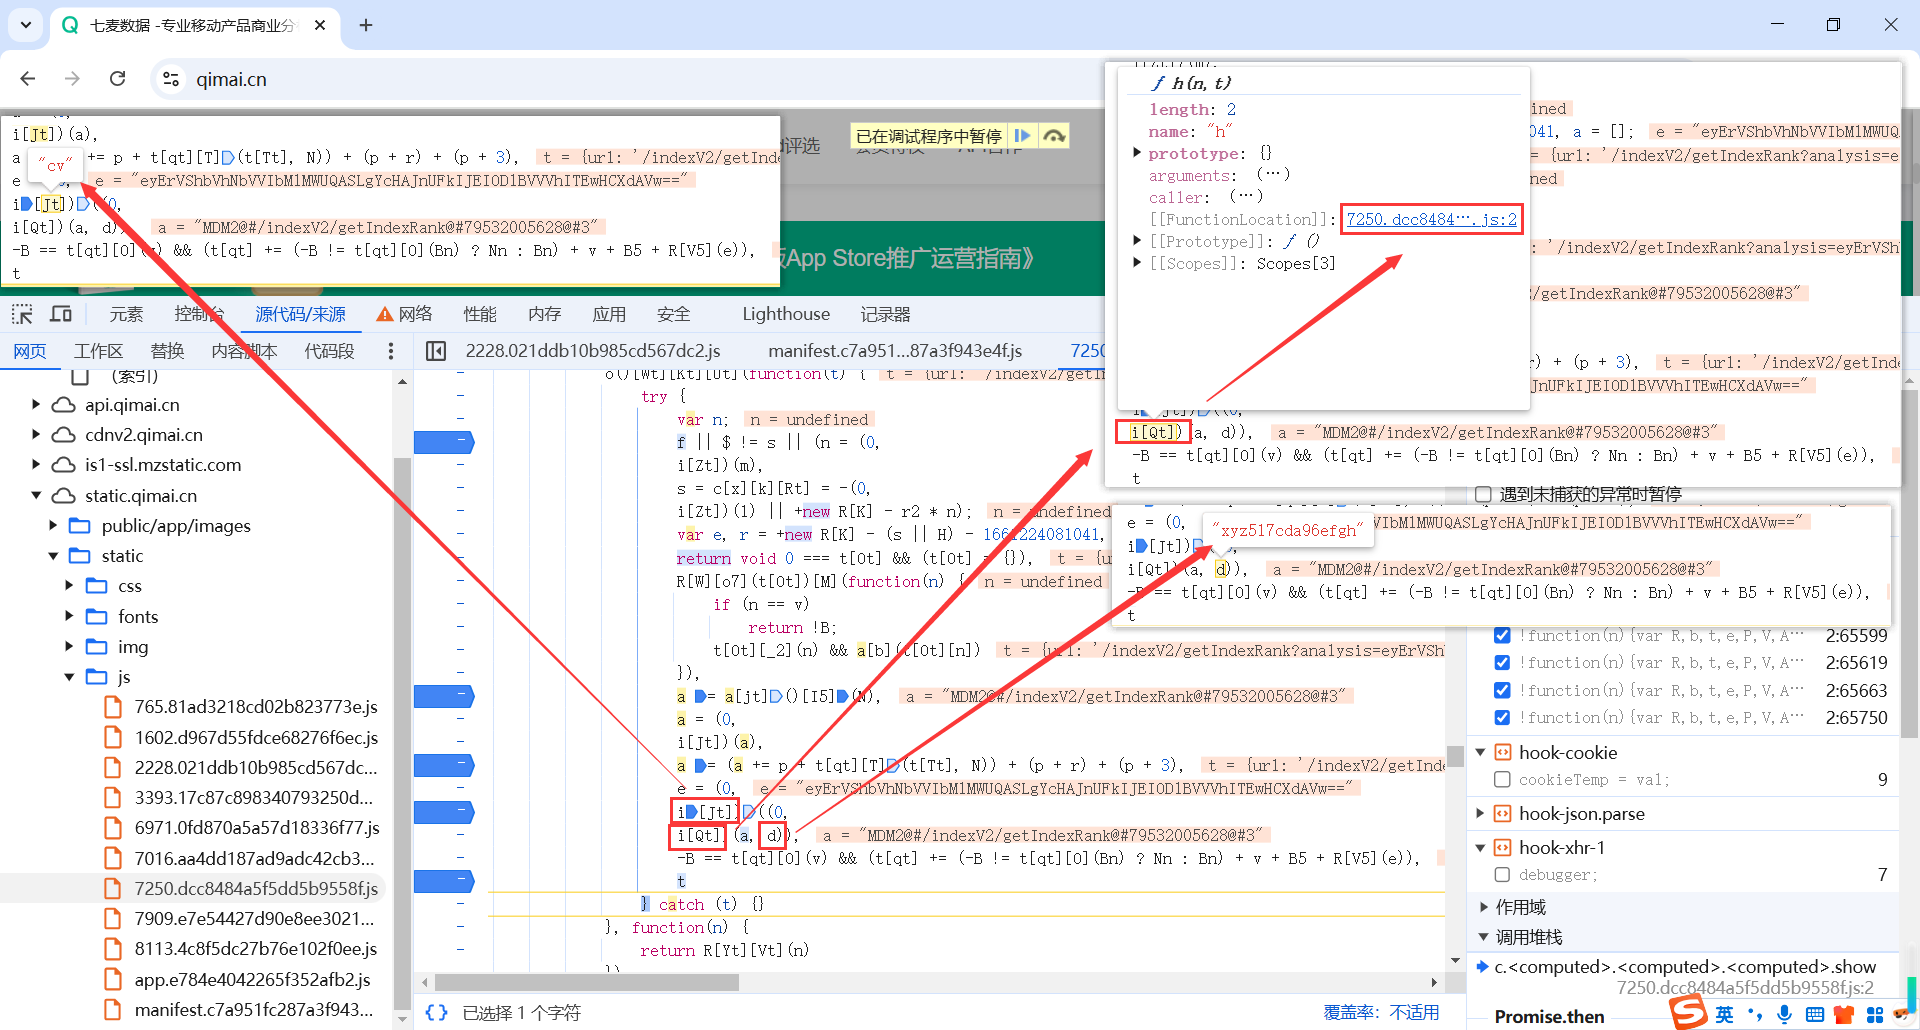This screenshot has width=1920, height=1030.
Task: Expand the fonts folder
Action: 69,616
